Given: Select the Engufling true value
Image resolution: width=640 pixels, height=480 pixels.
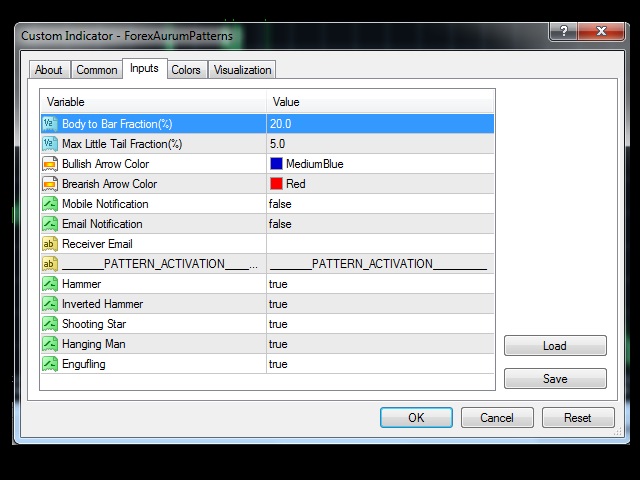Looking at the screenshot, I should (x=380, y=364).
